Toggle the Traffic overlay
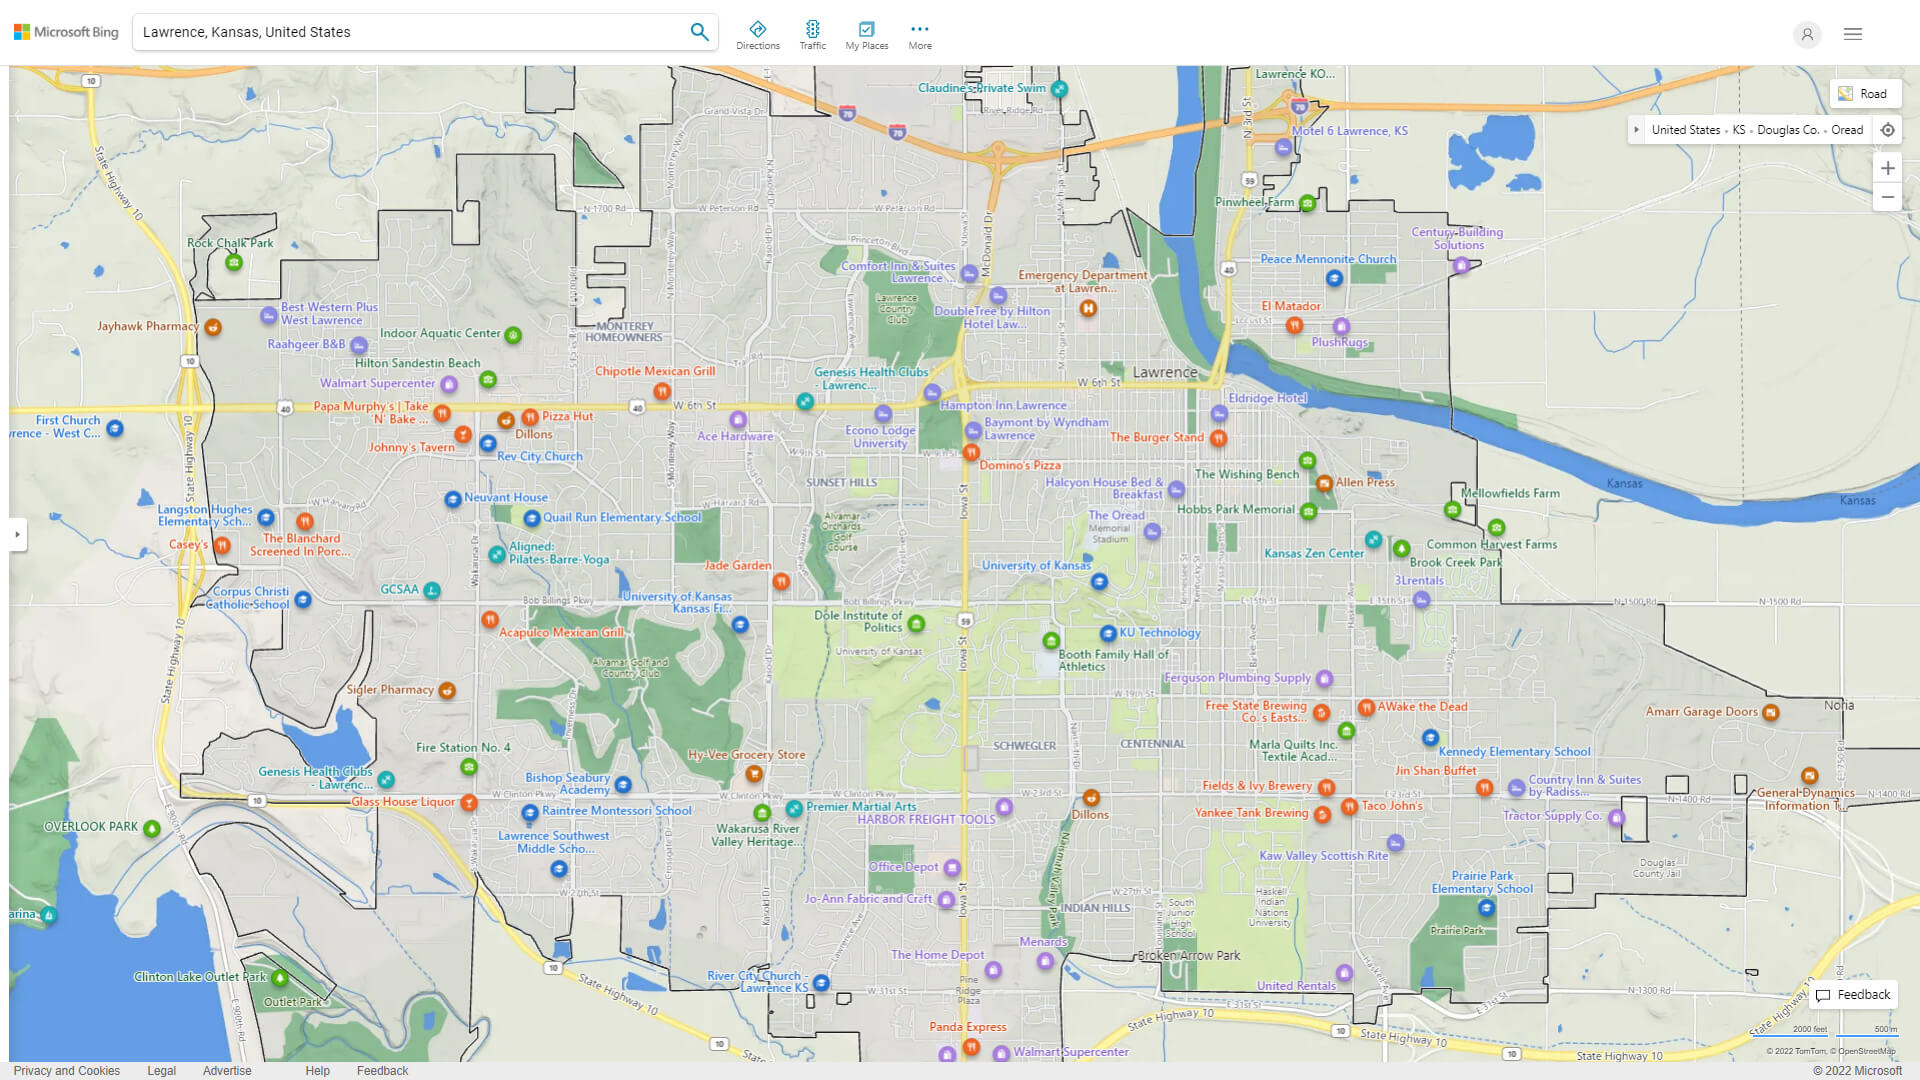Image resolution: width=1920 pixels, height=1080 pixels. click(813, 33)
